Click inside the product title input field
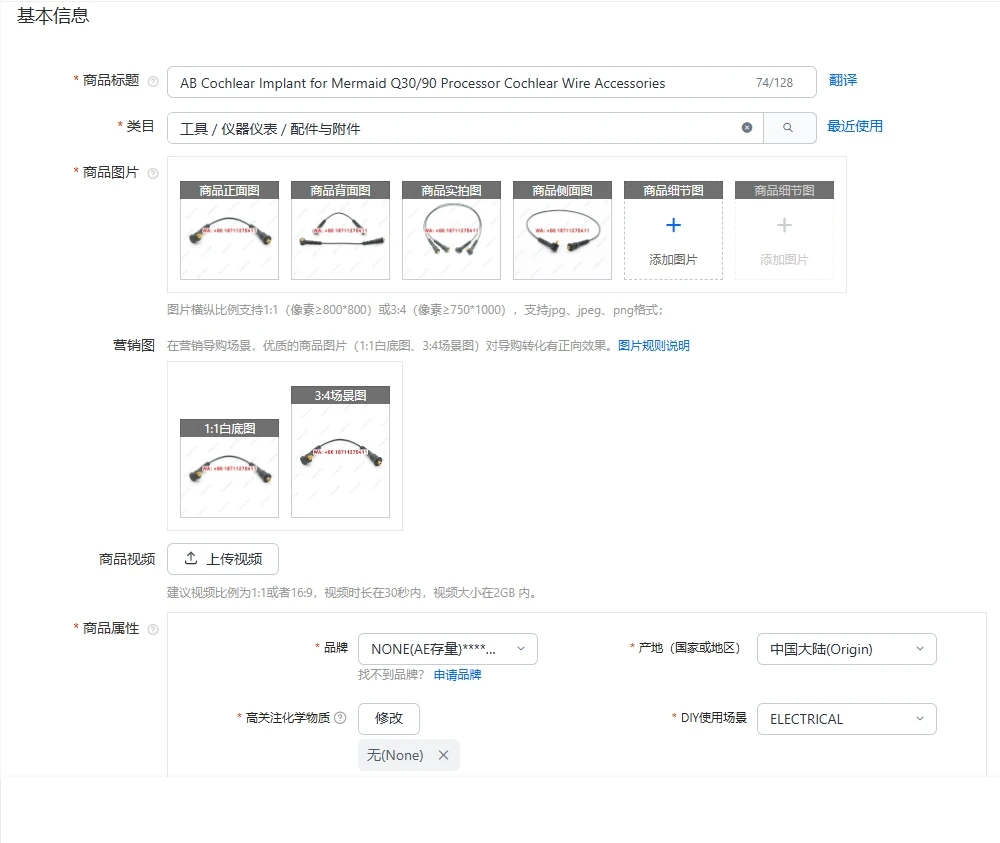The image size is (1000, 843). (x=450, y=83)
